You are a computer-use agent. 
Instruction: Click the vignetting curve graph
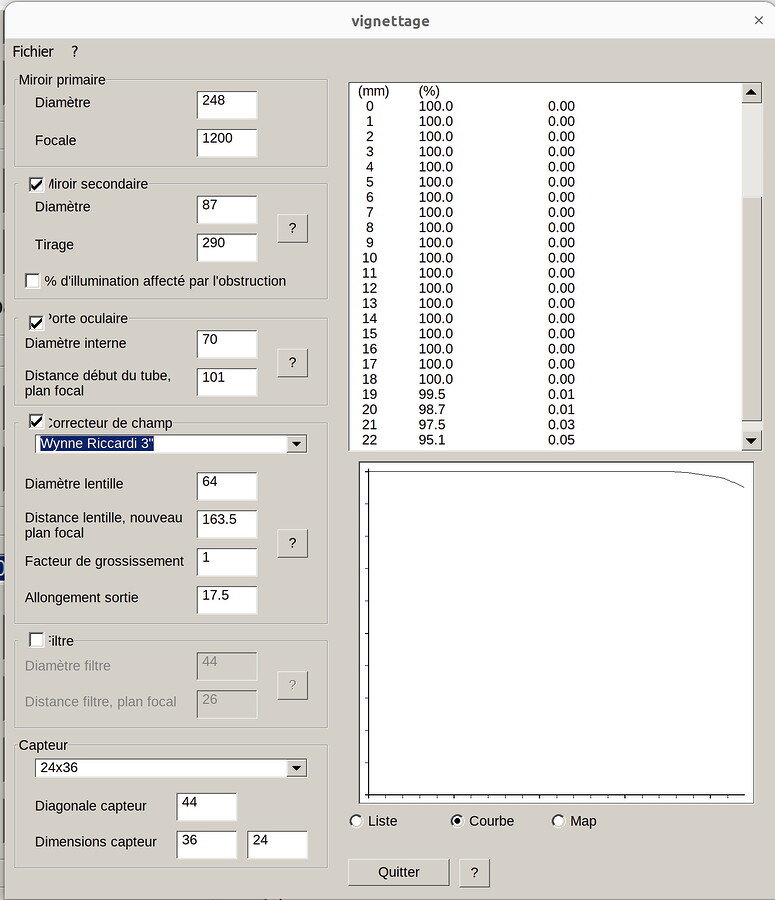556,633
